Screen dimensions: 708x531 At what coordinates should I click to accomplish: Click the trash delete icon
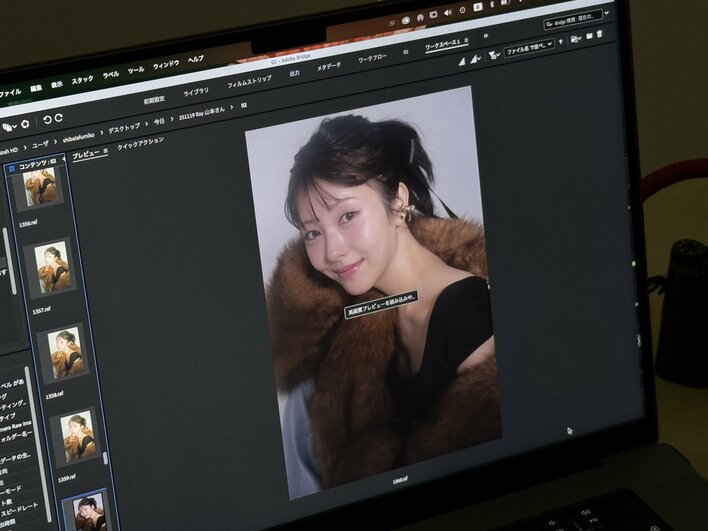pyautogui.click(x=600, y=35)
